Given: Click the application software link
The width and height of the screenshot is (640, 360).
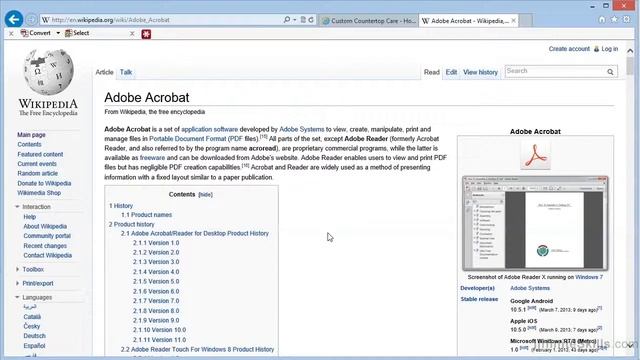Looking at the screenshot, I should 209,129.
